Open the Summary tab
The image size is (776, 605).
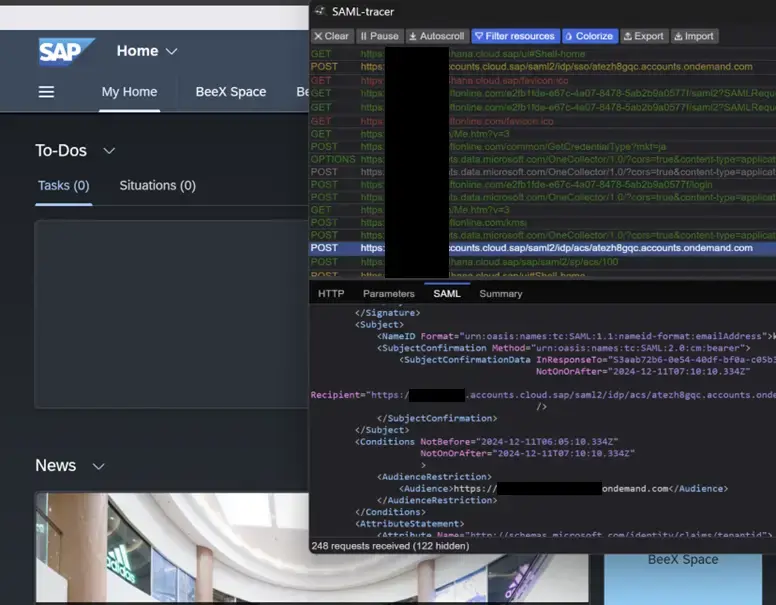pyautogui.click(x=500, y=294)
